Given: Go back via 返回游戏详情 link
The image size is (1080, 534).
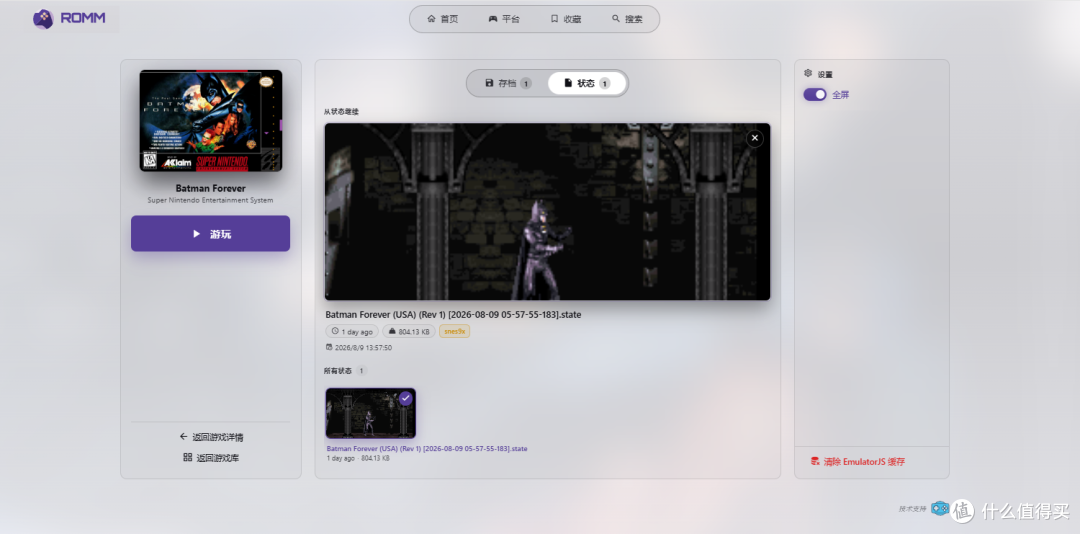Looking at the screenshot, I should click(x=211, y=437).
